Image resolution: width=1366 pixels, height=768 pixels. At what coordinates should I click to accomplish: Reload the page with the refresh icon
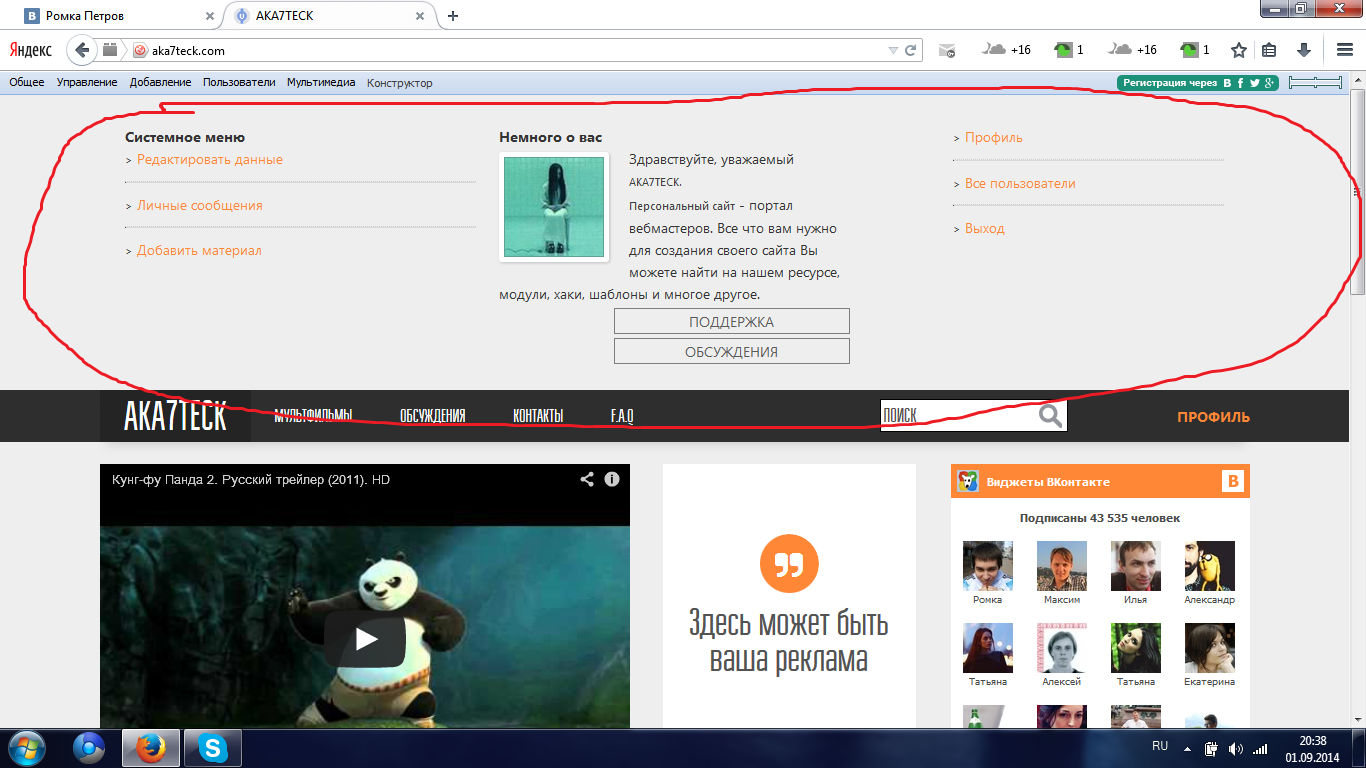(911, 50)
